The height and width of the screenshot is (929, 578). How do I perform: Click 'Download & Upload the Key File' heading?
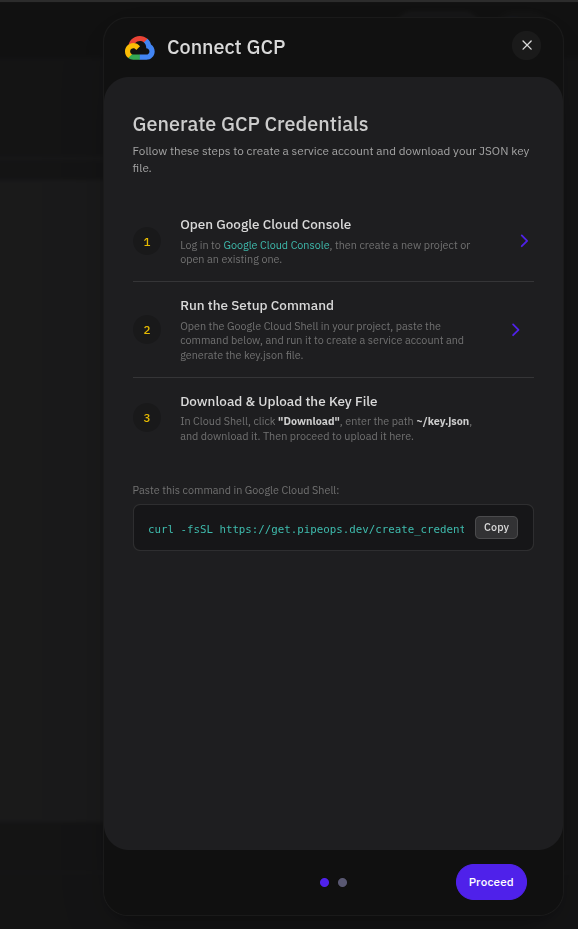(278, 402)
